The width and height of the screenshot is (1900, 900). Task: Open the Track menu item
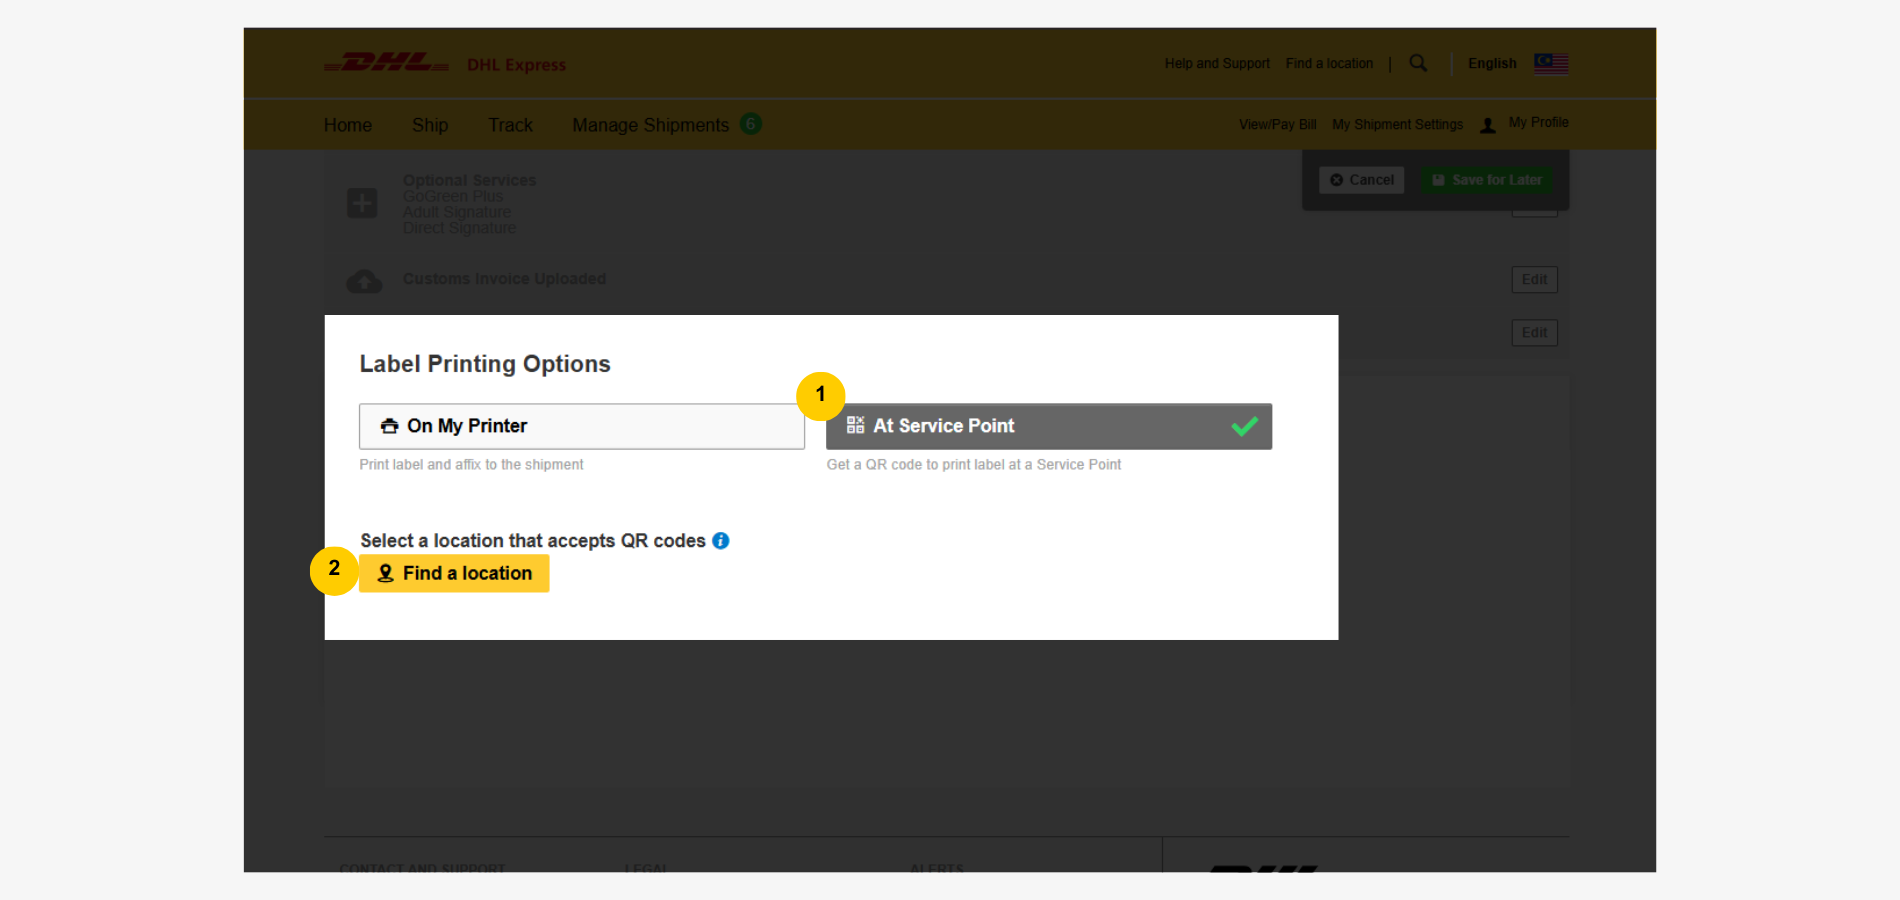click(510, 125)
